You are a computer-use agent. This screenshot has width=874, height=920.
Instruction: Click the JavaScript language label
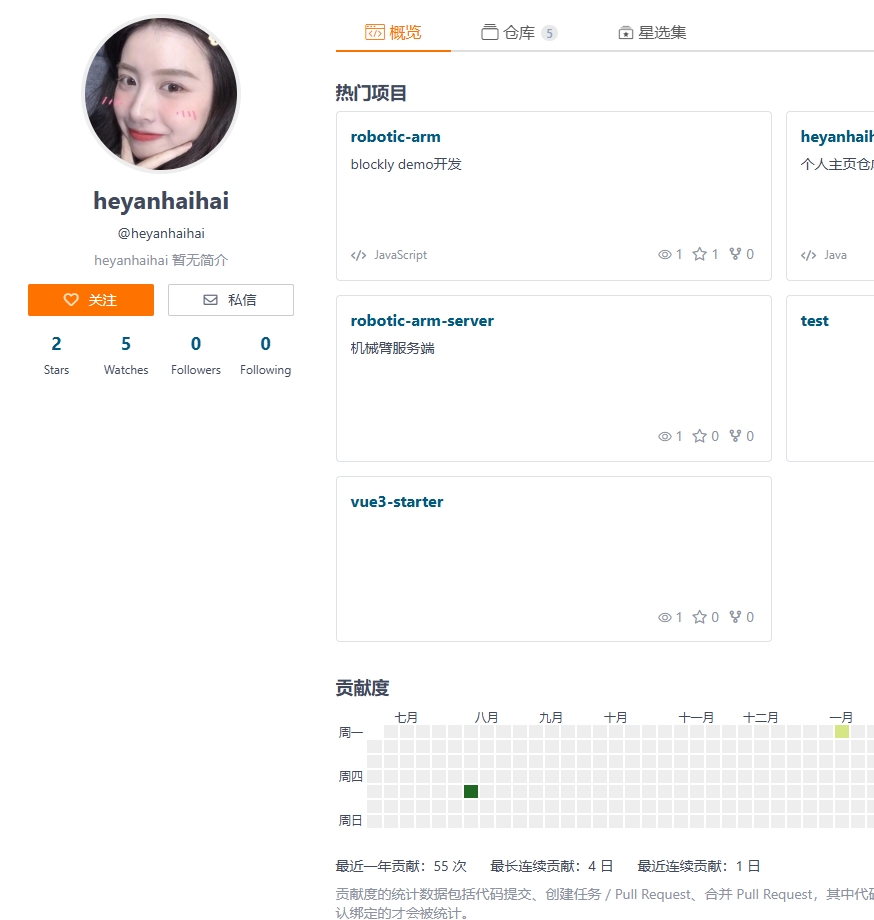[401, 255]
